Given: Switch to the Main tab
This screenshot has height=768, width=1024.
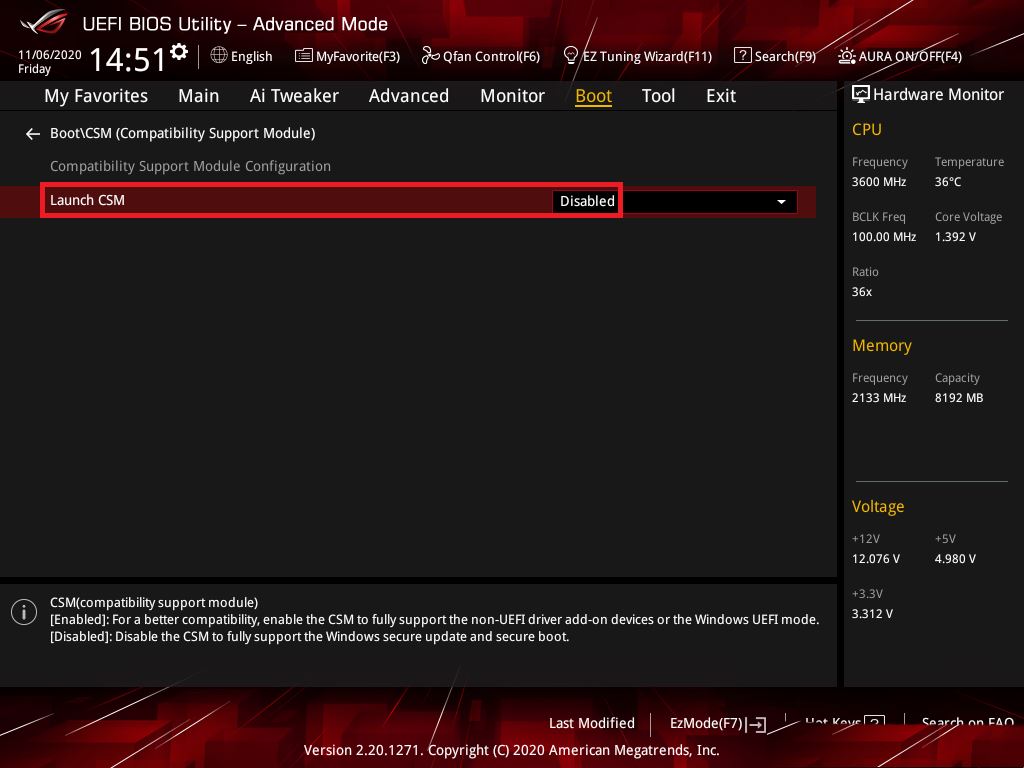Looking at the screenshot, I should pyautogui.click(x=199, y=96).
